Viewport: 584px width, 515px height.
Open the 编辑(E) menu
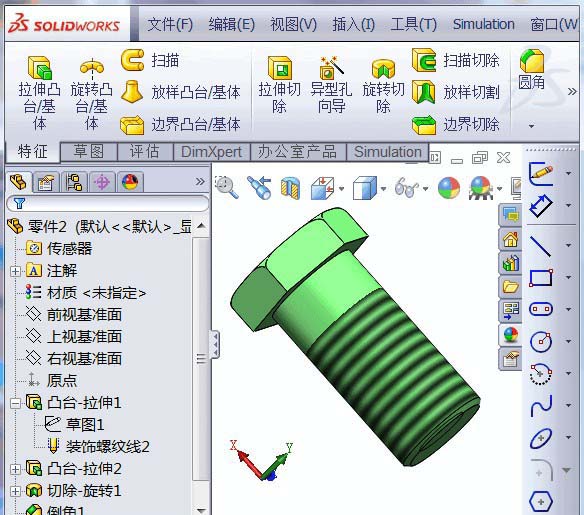232,25
